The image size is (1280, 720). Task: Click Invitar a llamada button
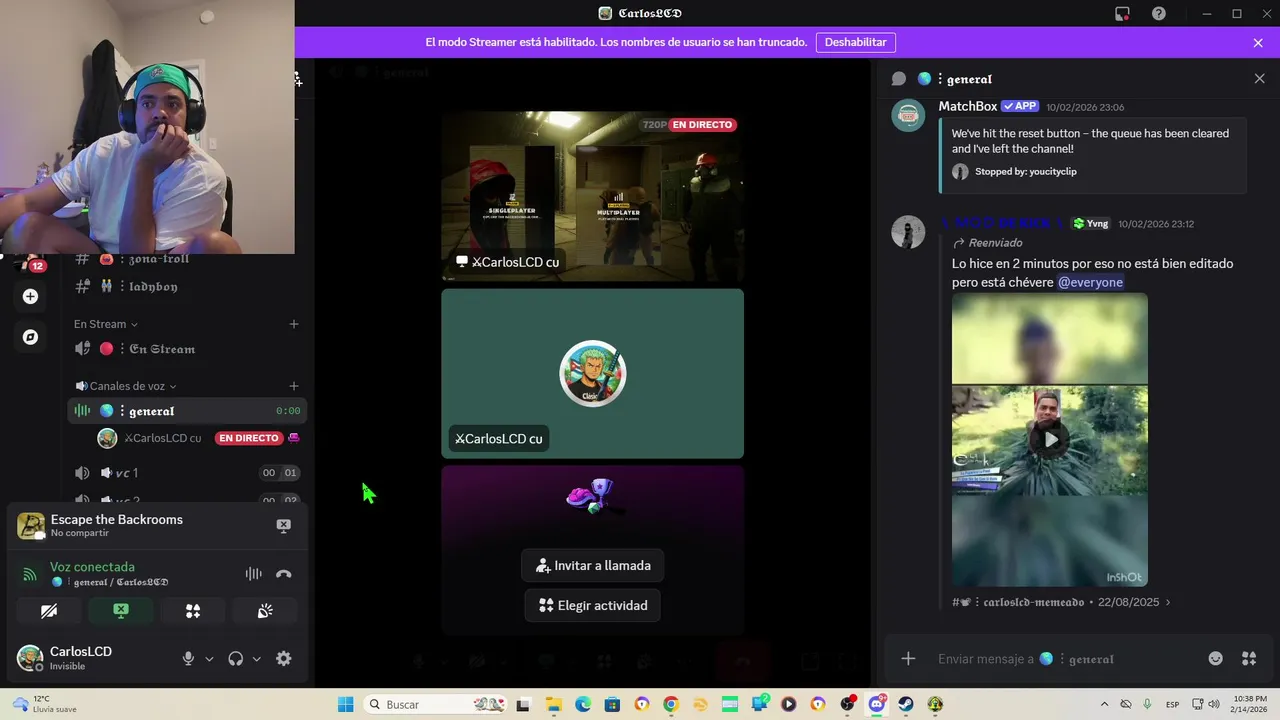(x=593, y=565)
